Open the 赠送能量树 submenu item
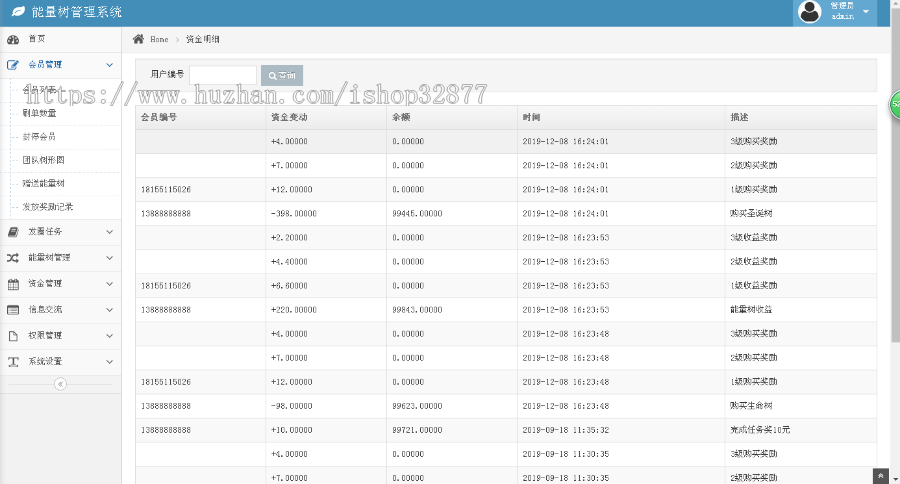The height and width of the screenshot is (484, 900). 44,184
